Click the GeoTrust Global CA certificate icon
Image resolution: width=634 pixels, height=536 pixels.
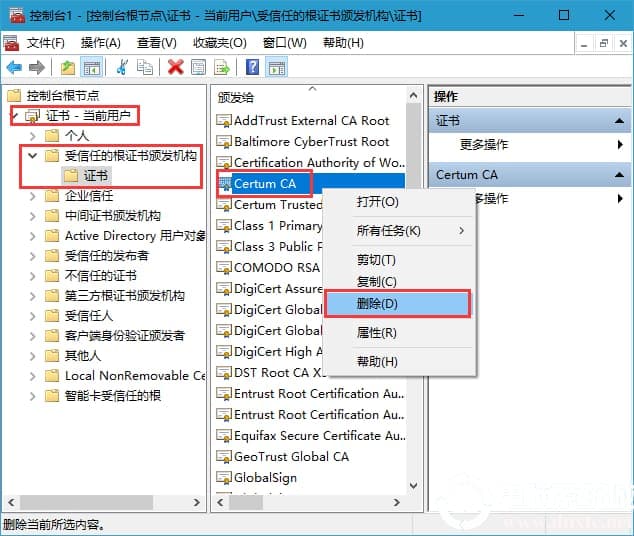coord(224,457)
